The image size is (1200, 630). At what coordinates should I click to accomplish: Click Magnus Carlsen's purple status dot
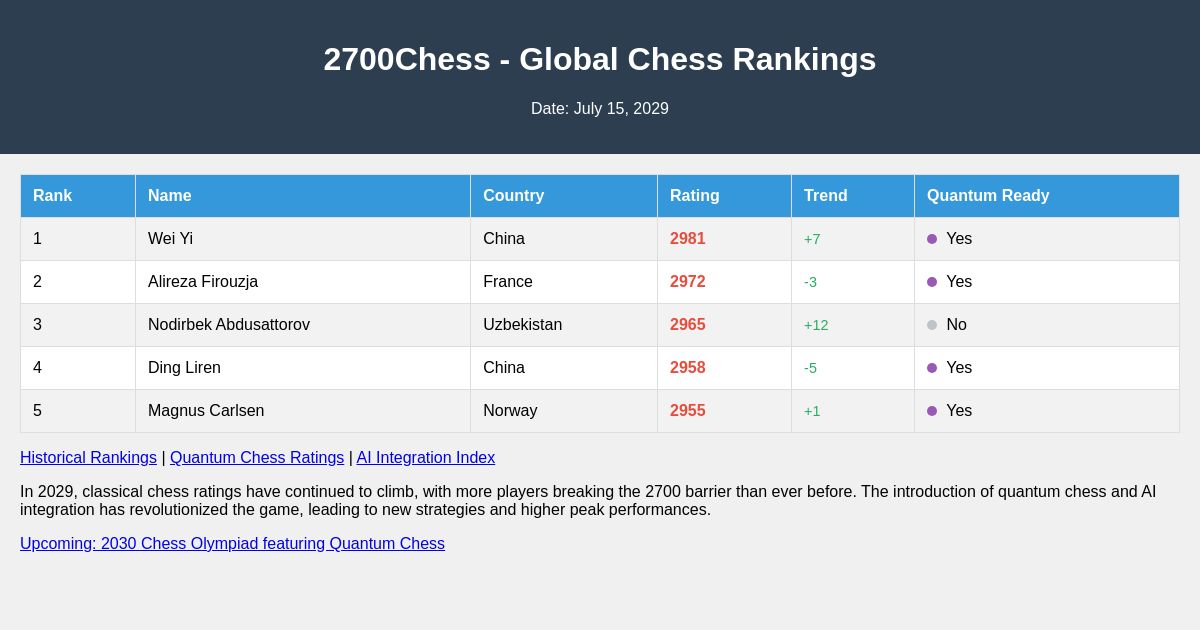click(933, 411)
